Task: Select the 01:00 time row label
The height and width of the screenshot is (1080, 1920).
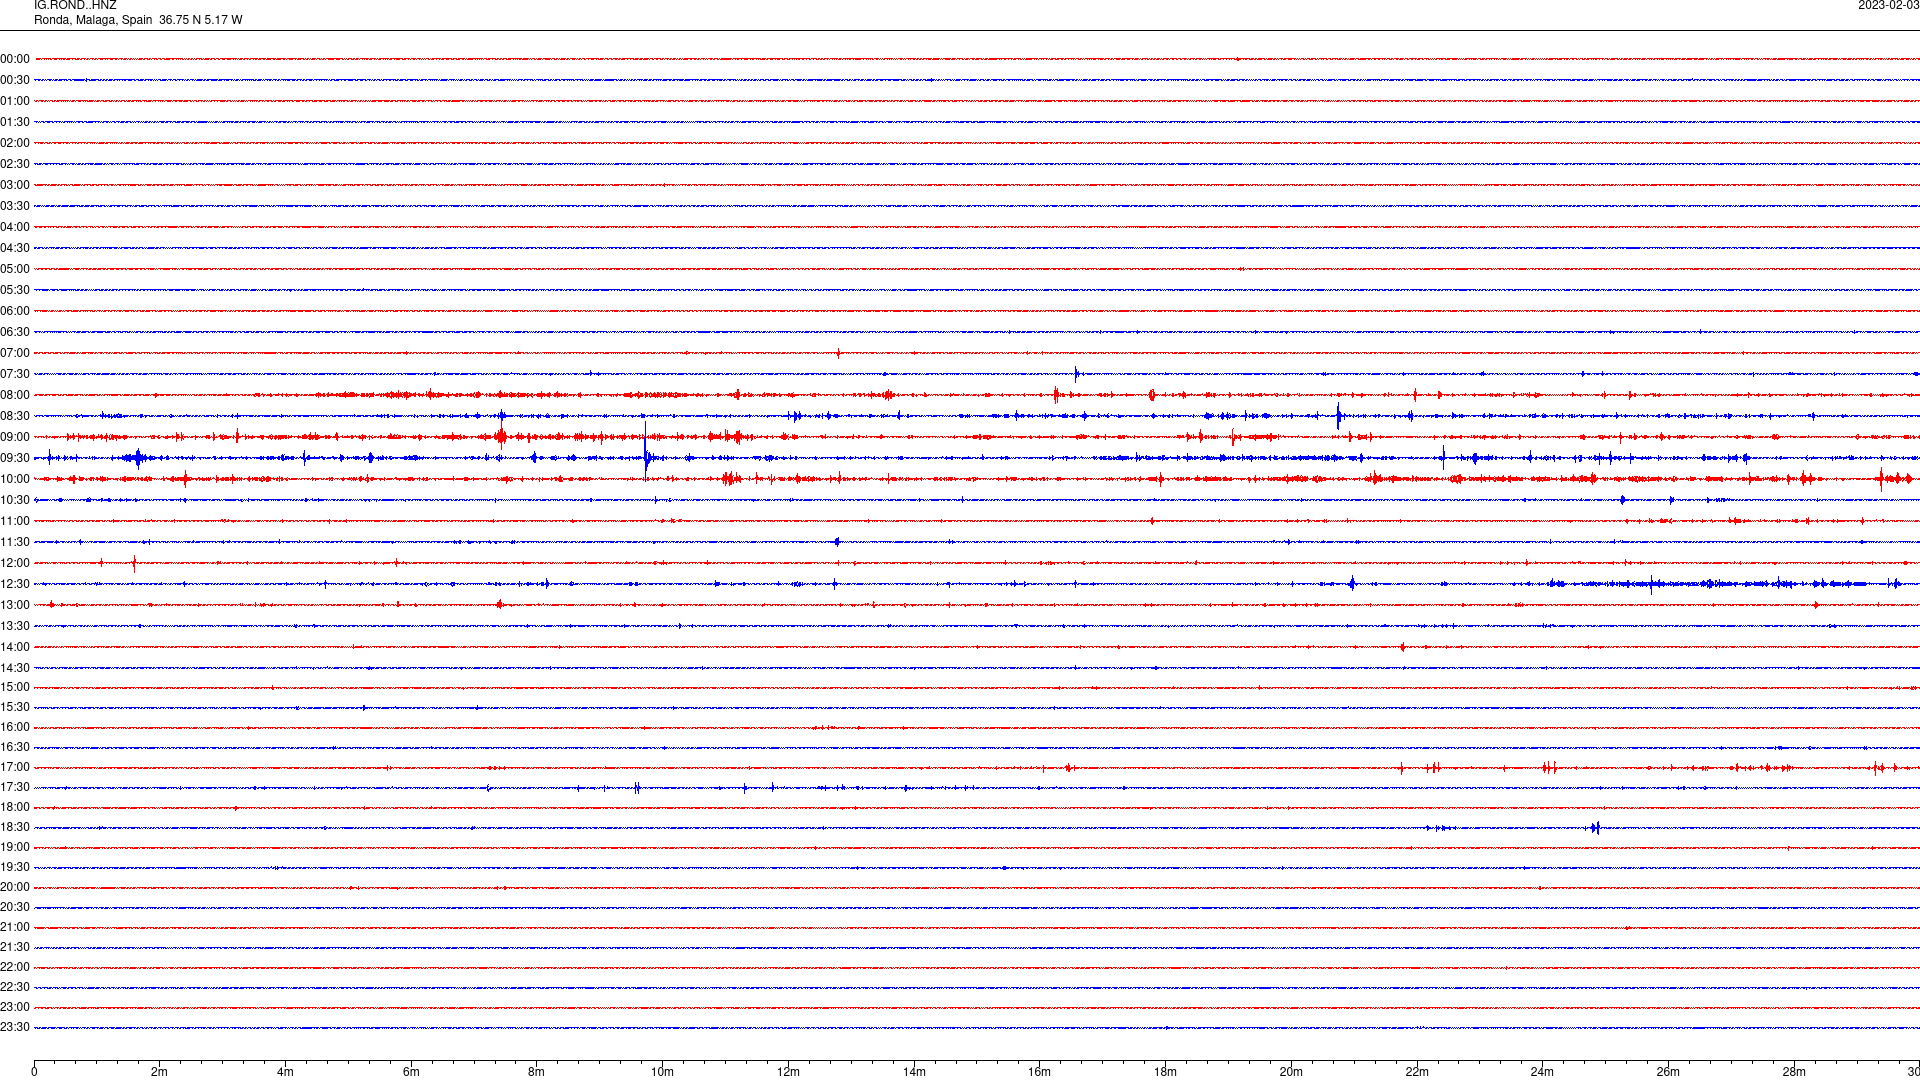Action: [x=15, y=101]
